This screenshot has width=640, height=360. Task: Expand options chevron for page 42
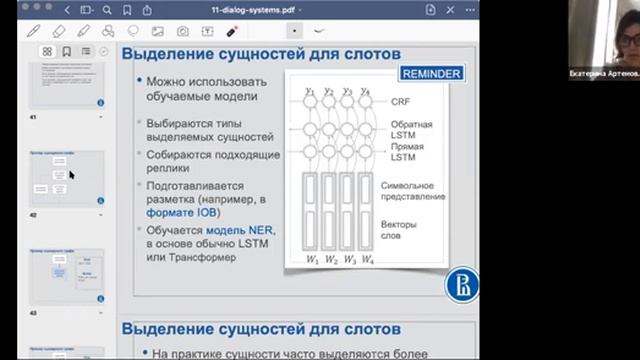[x=101, y=215]
